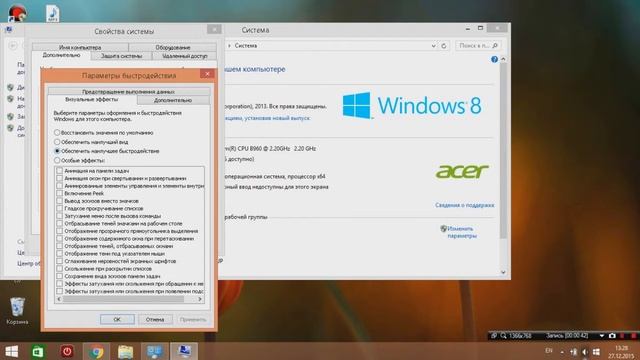Enable Включение Peek checkbox
The image size is (640, 360).
(x=60, y=193)
